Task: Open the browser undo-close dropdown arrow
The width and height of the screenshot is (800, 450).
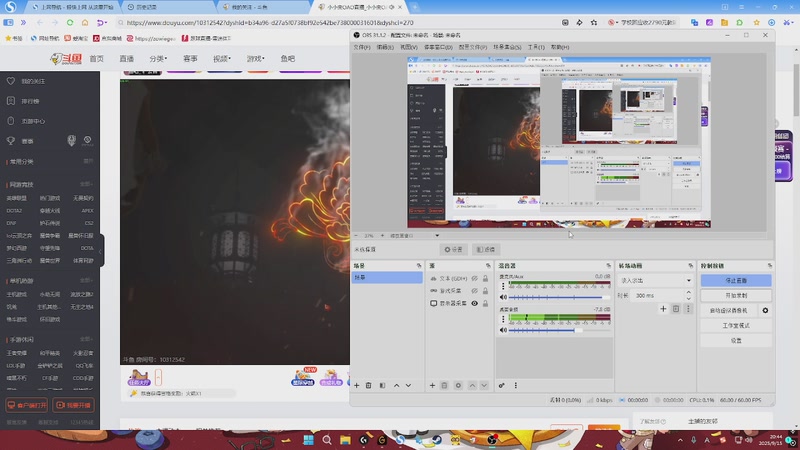Action: pyautogui.click(x=105, y=22)
